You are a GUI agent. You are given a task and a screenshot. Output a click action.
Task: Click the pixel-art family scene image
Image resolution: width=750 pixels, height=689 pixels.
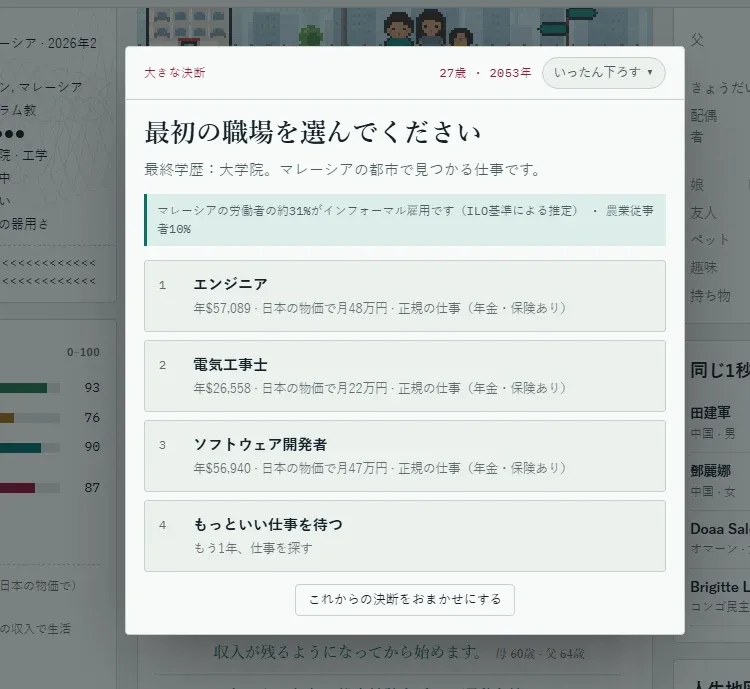[395, 27]
